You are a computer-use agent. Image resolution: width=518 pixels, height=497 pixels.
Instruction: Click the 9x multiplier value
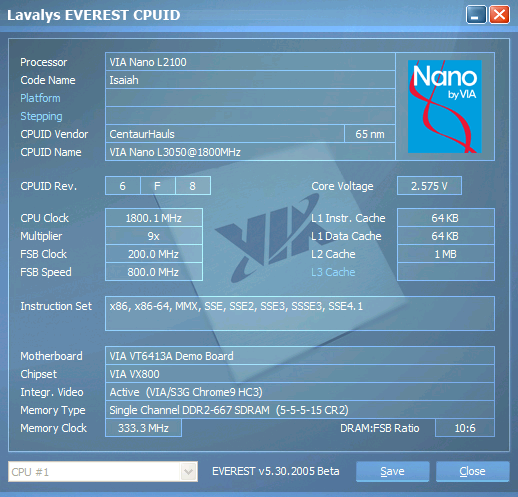(154, 236)
